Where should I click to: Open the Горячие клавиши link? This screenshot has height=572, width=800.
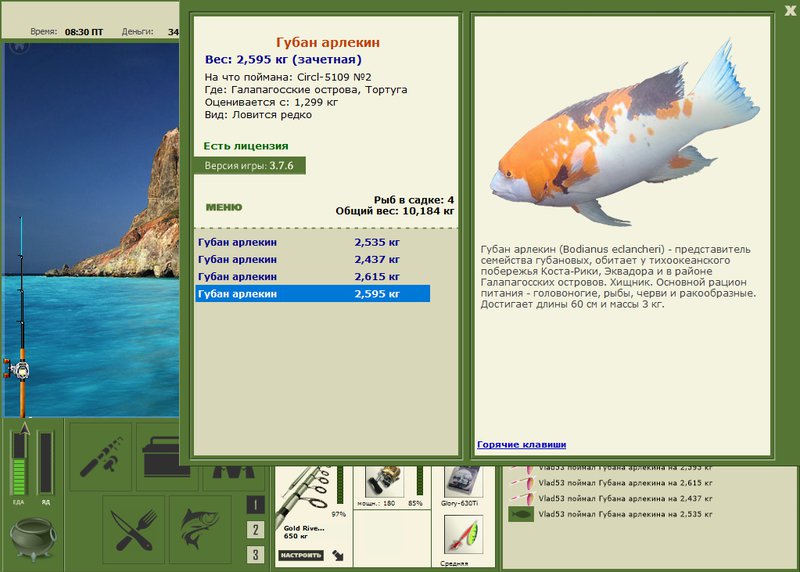click(521, 444)
